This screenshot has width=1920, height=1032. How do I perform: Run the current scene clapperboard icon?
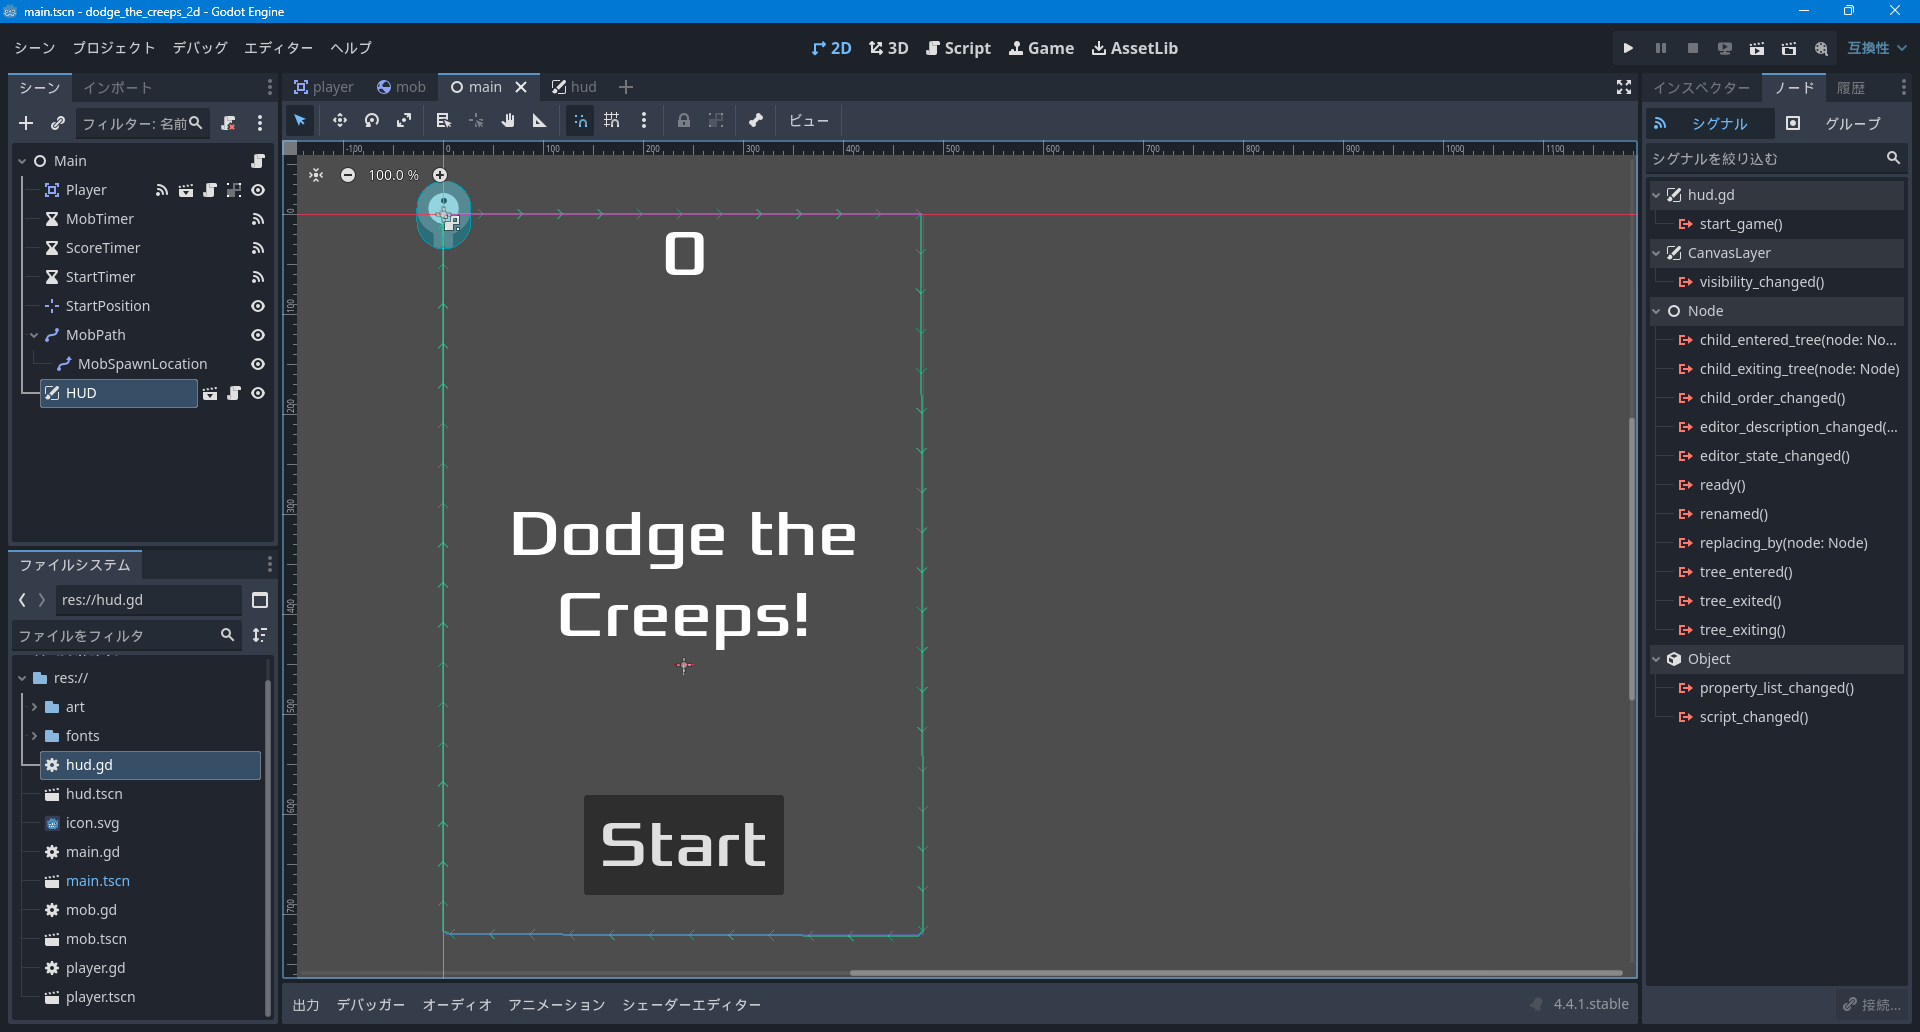[x=1757, y=48]
